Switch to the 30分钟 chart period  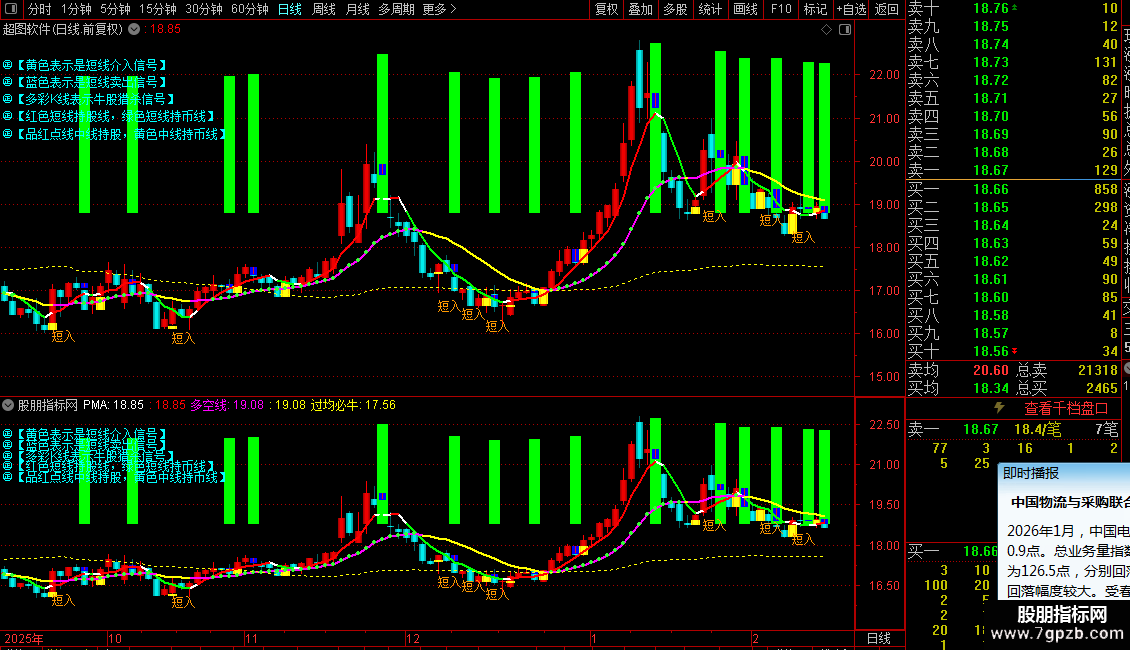tap(204, 9)
